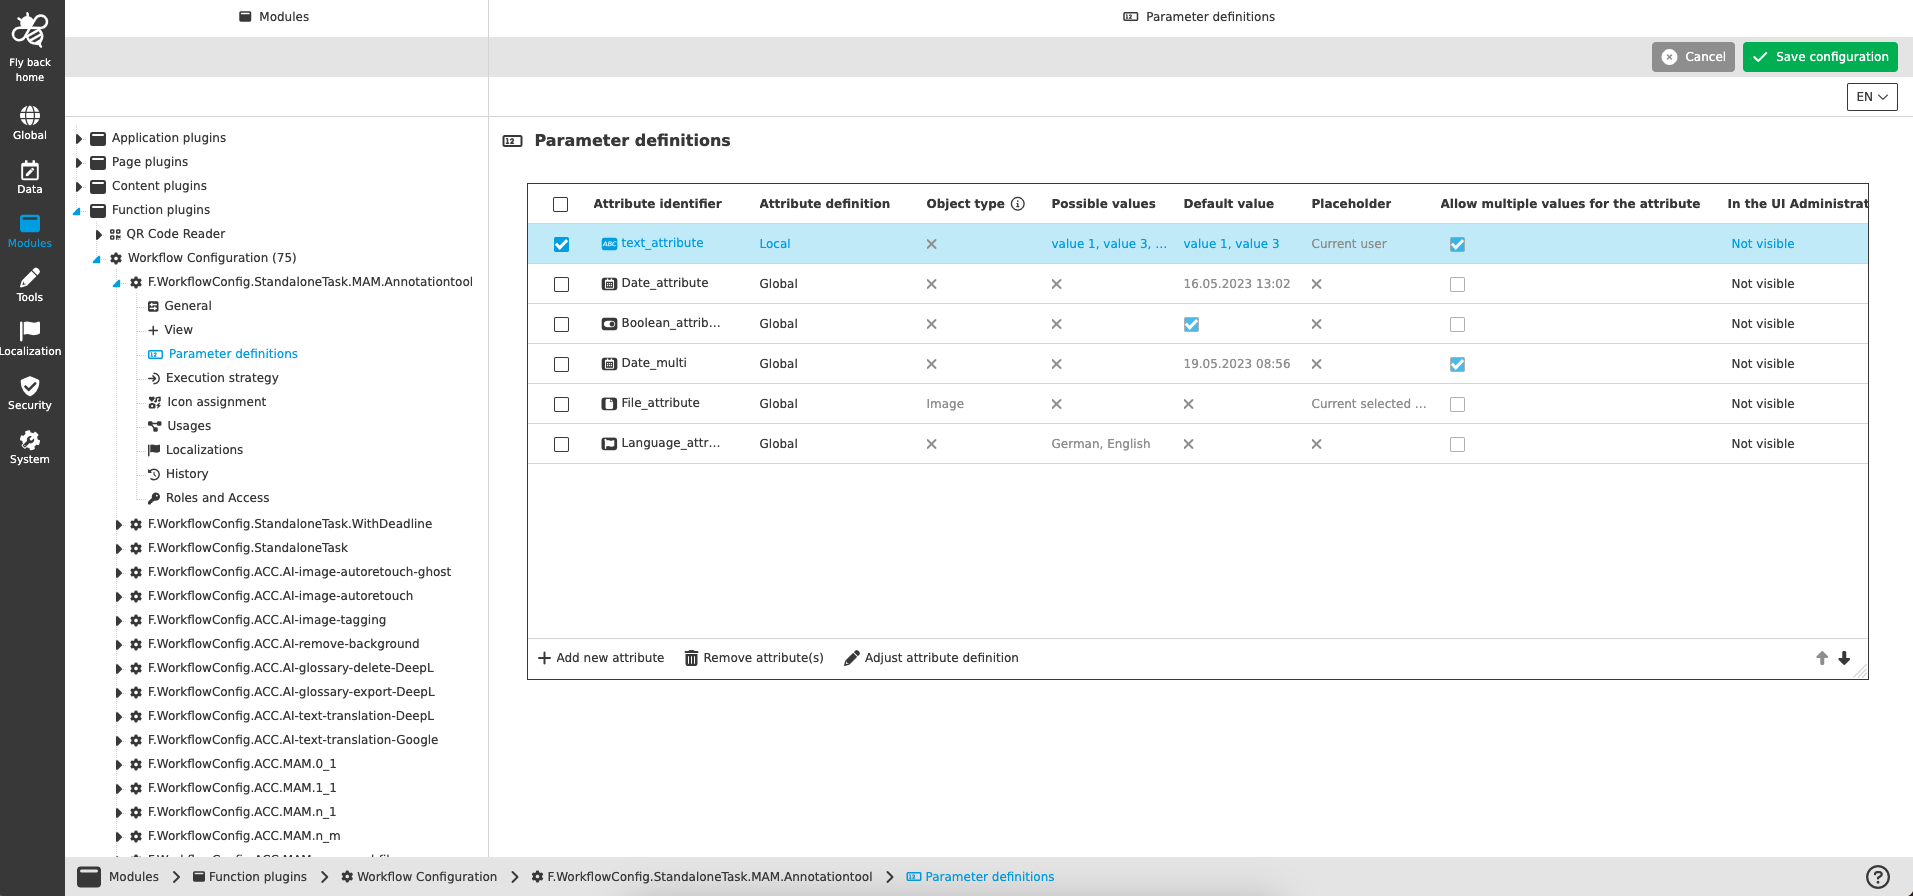Expand Content plugins tree node
Viewport: 1913px width, 896px height.
(79, 186)
